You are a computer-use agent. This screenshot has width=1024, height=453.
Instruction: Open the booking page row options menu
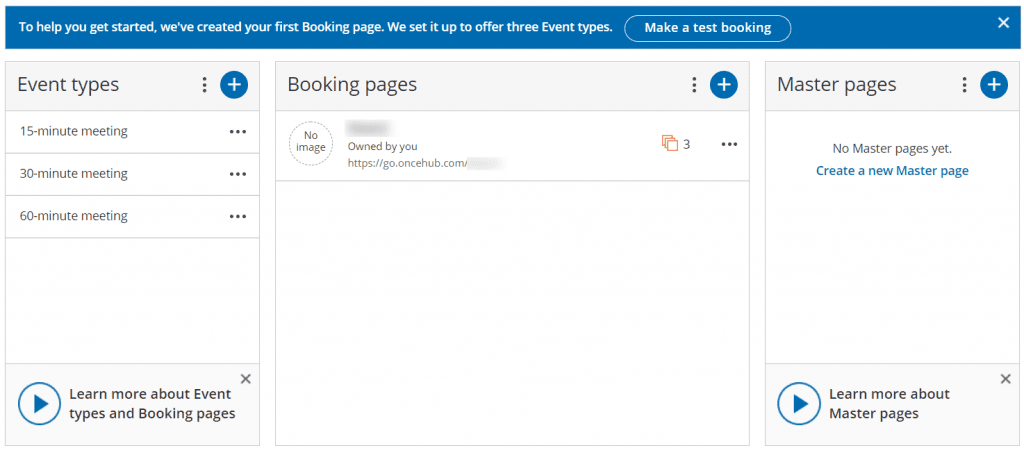(729, 144)
